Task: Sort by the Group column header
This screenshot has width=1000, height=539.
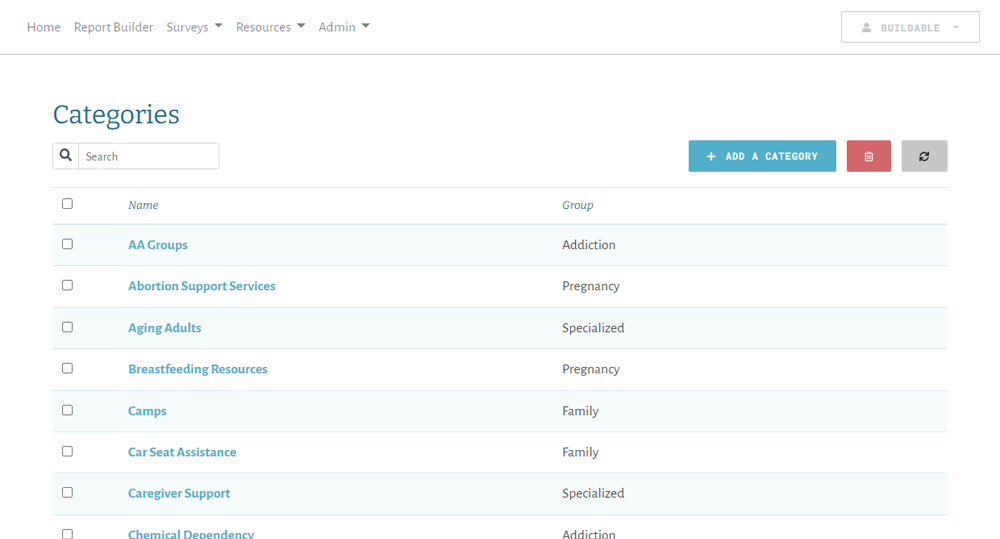Action: tap(577, 205)
